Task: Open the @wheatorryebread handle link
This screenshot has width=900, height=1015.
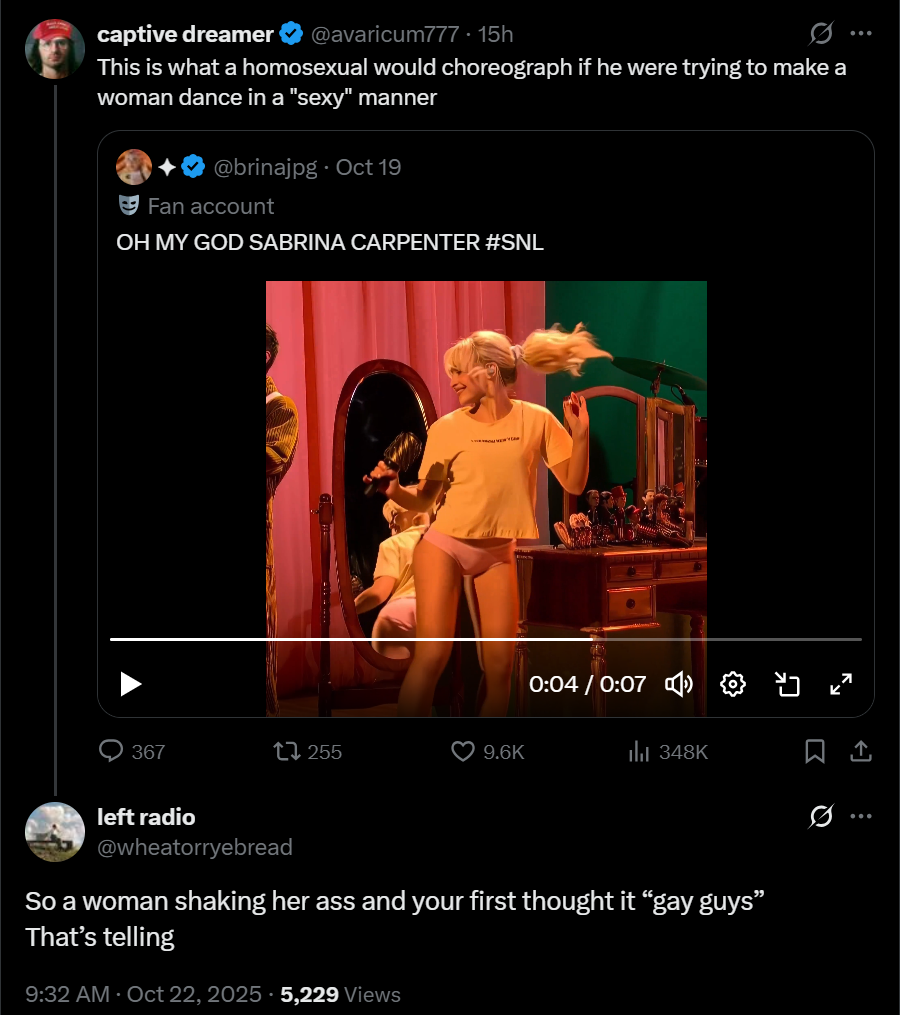Action: coord(195,847)
